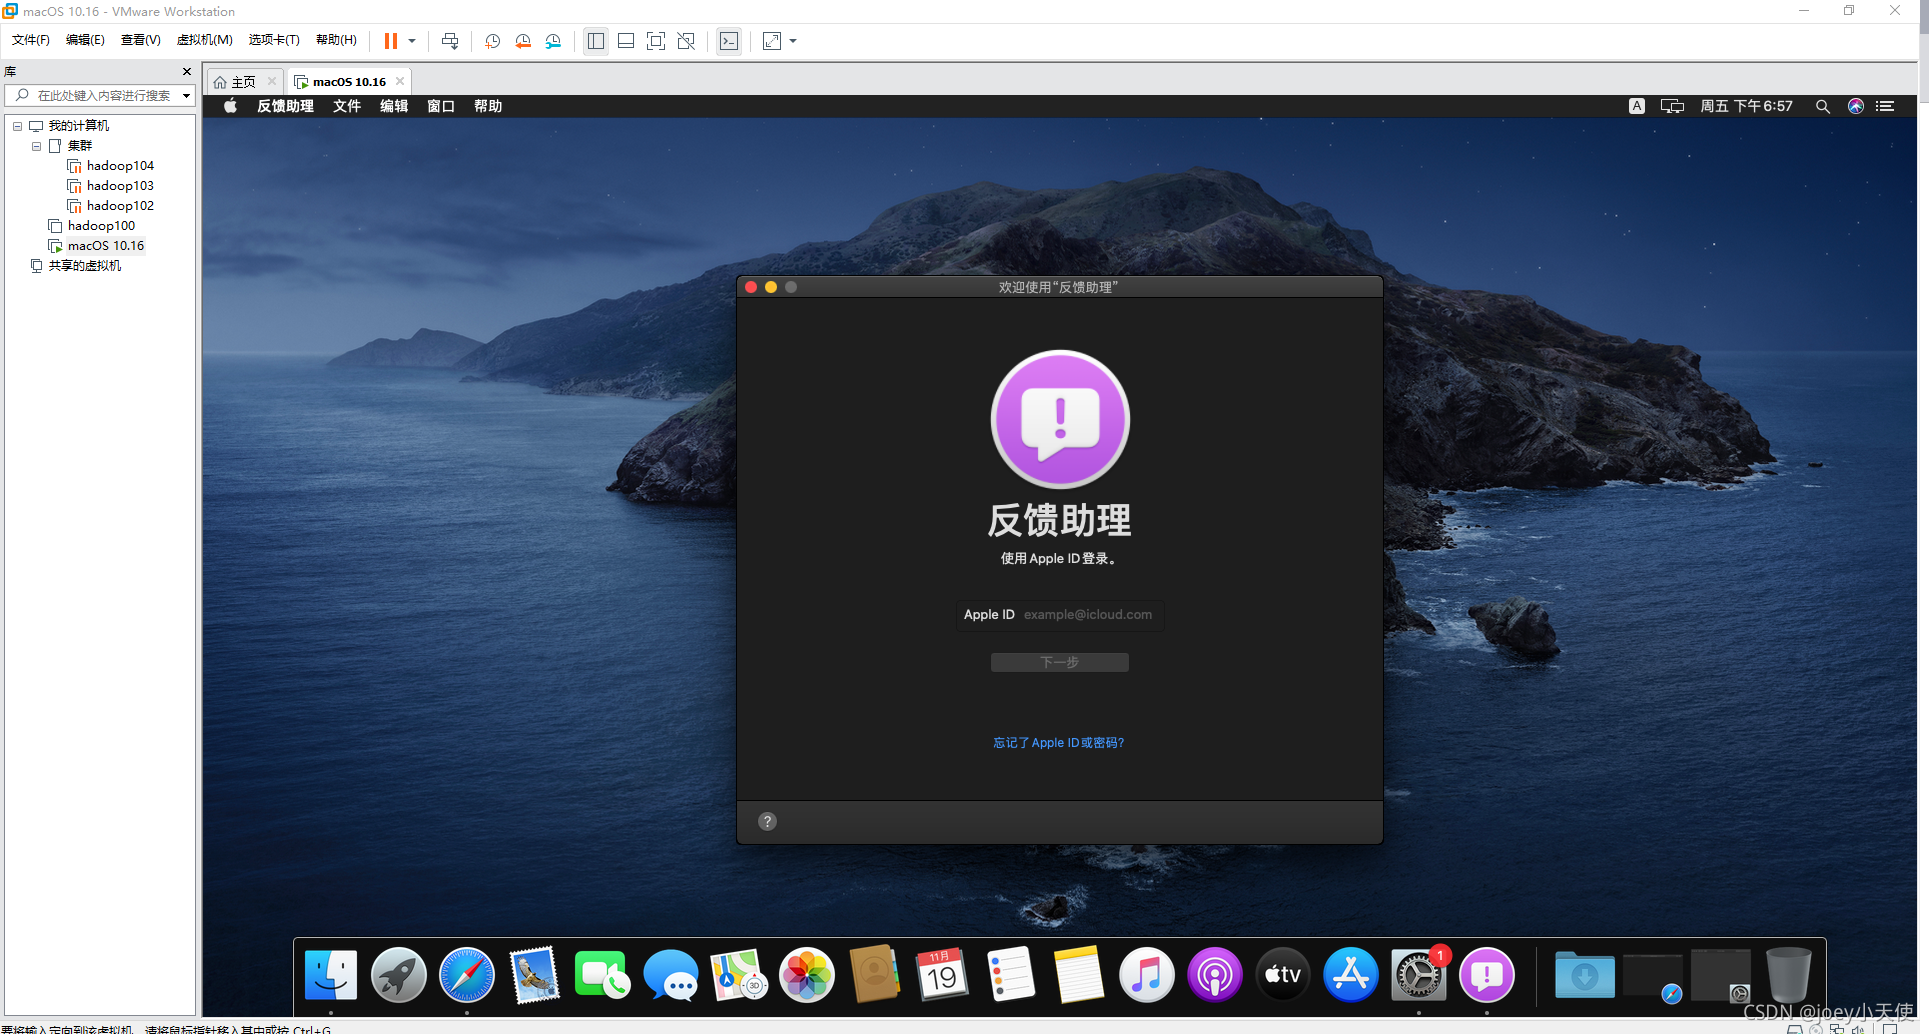Open Music from the Dock

click(1147, 975)
